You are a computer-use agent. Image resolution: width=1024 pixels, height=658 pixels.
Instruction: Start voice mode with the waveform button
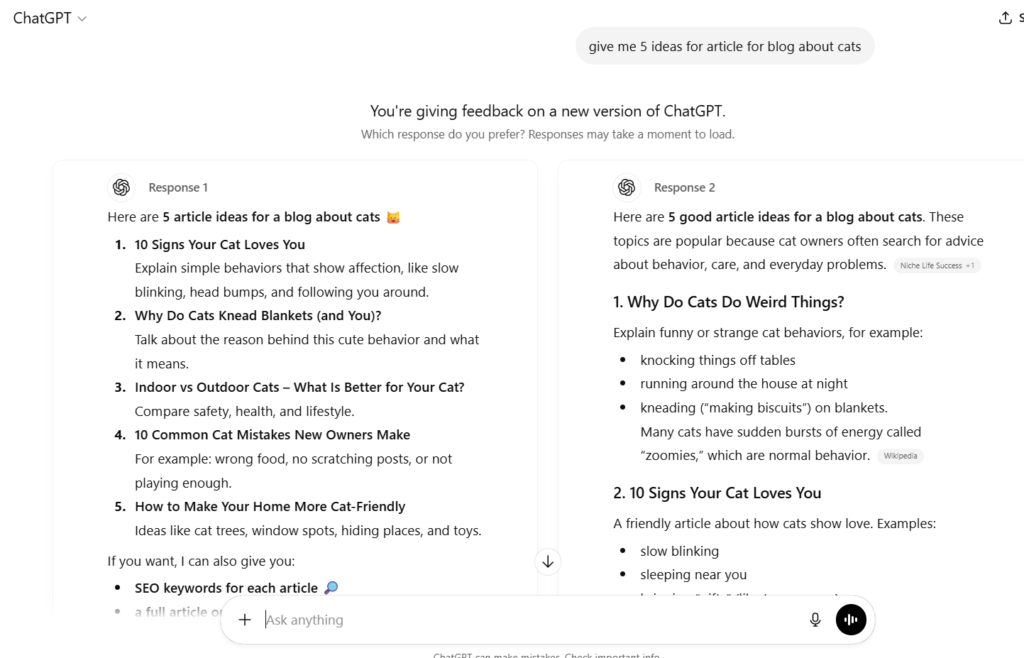pyautogui.click(x=851, y=620)
